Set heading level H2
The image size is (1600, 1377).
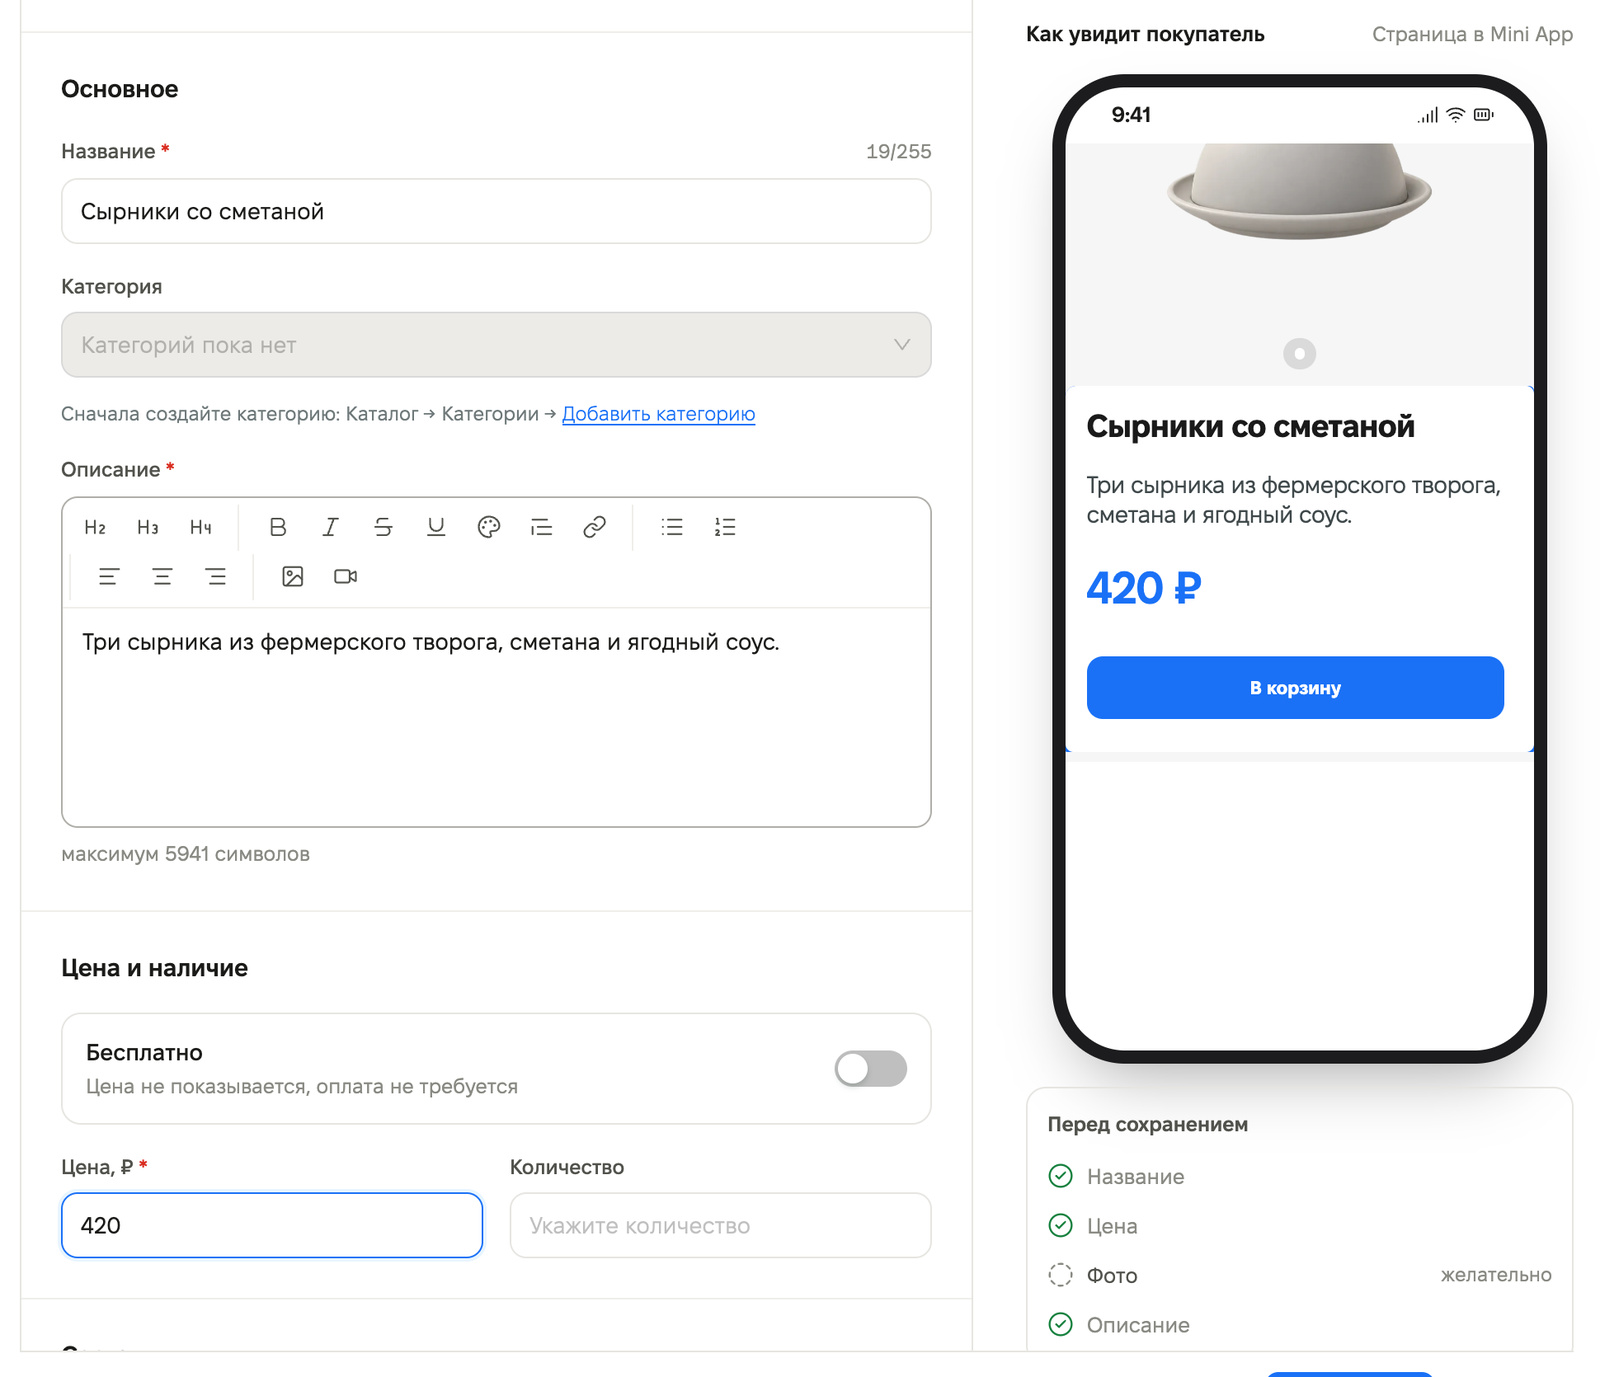[95, 527]
